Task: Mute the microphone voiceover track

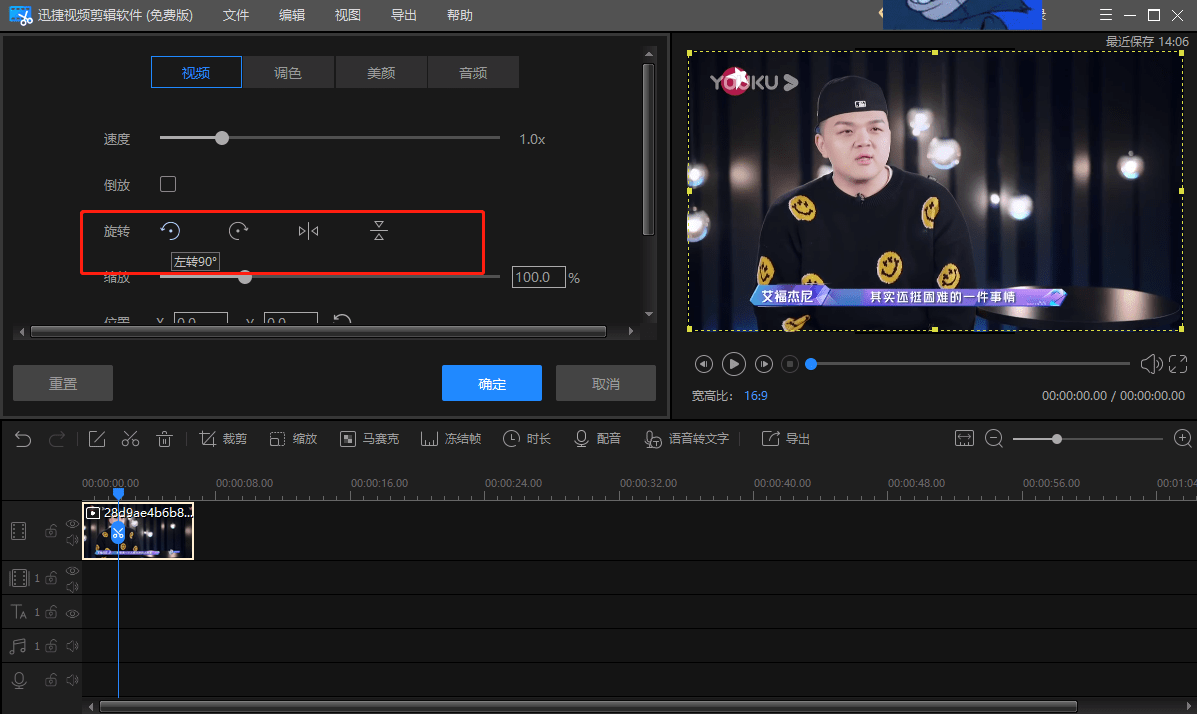Action: [x=73, y=680]
